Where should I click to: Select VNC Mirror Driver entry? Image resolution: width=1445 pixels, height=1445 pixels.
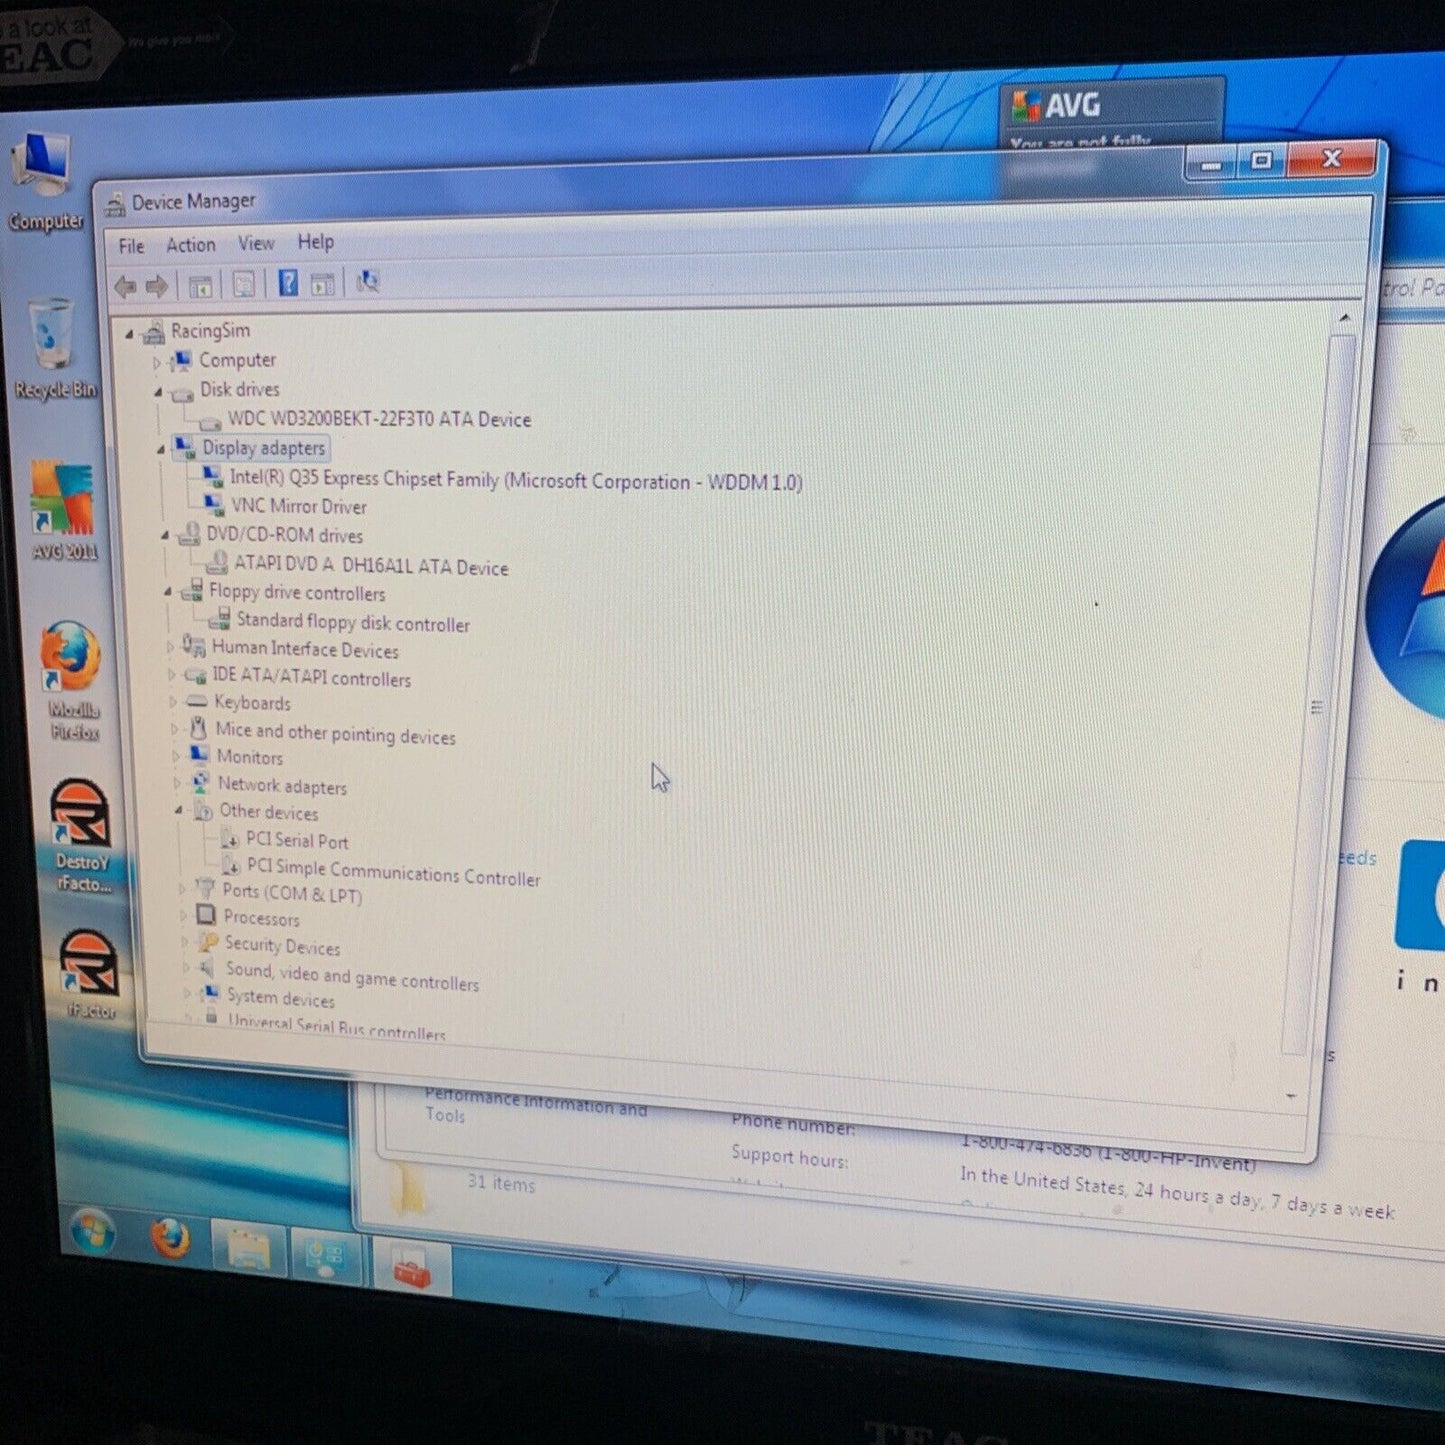point(299,506)
